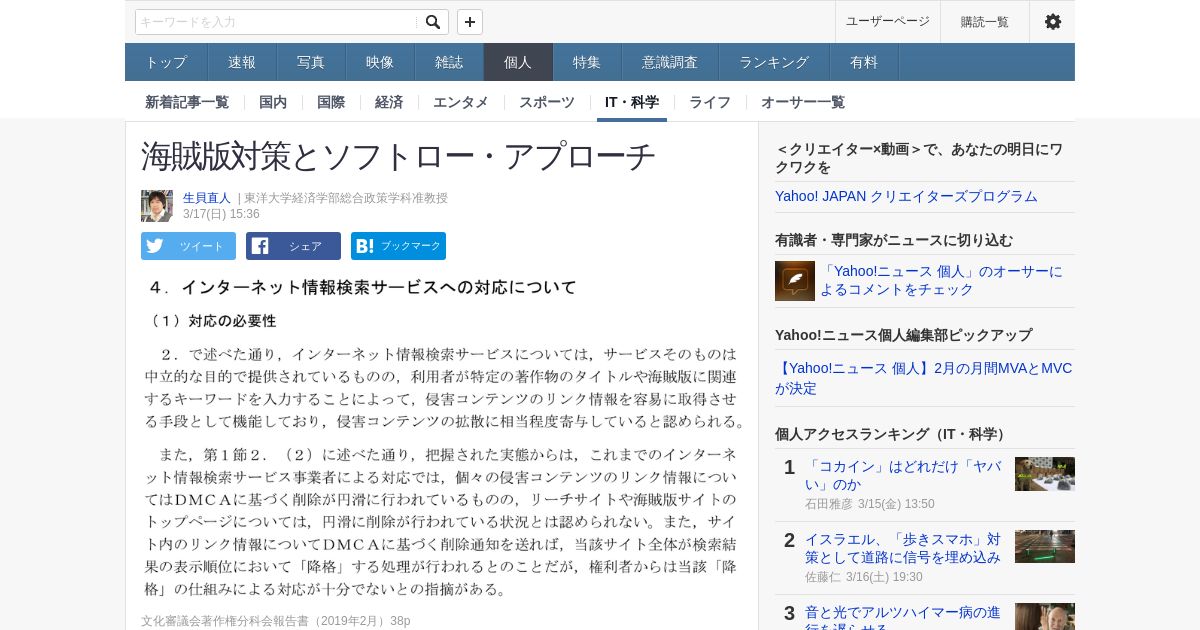Share the article via the Facebook button
This screenshot has height=630, width=1200.
click(x=293, y=246)
